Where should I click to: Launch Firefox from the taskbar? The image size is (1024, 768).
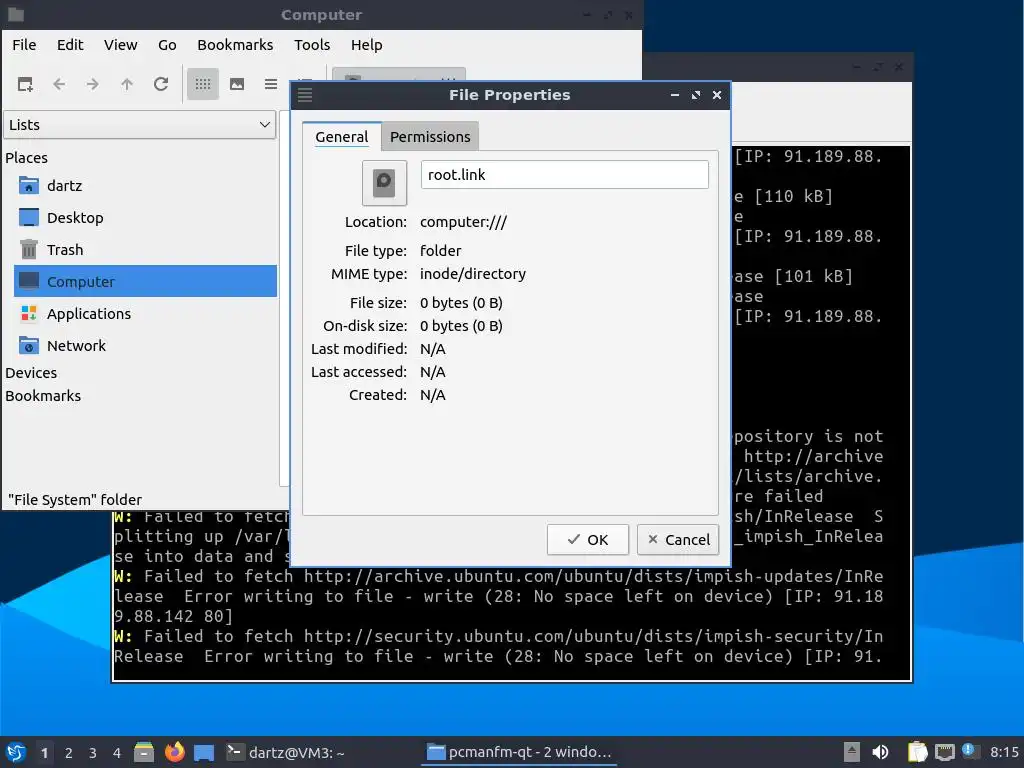coord(174,752)
